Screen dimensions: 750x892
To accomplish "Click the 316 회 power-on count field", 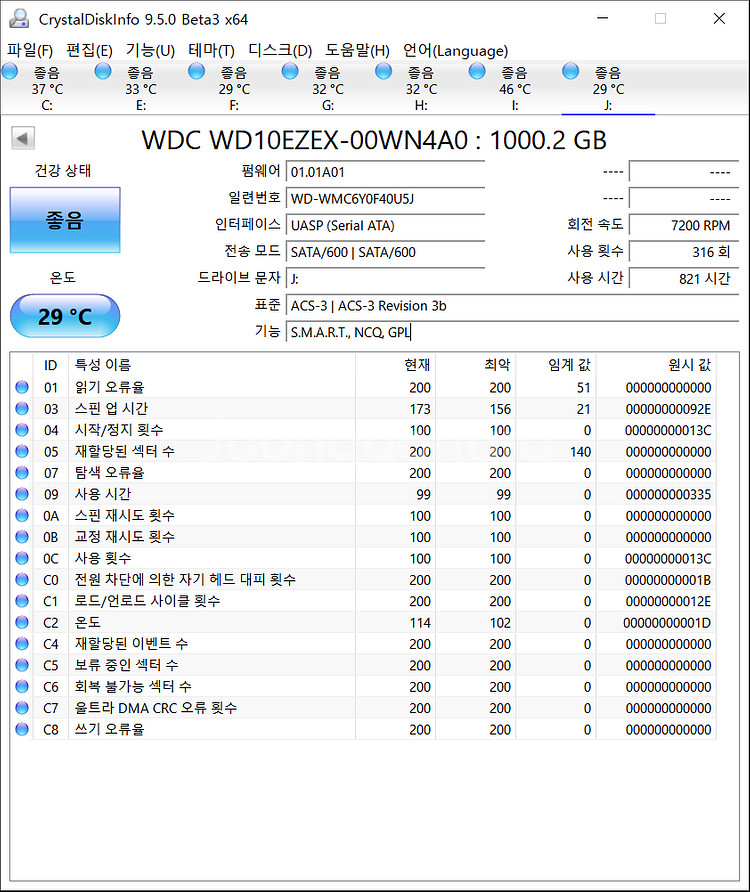I will 684,253.
